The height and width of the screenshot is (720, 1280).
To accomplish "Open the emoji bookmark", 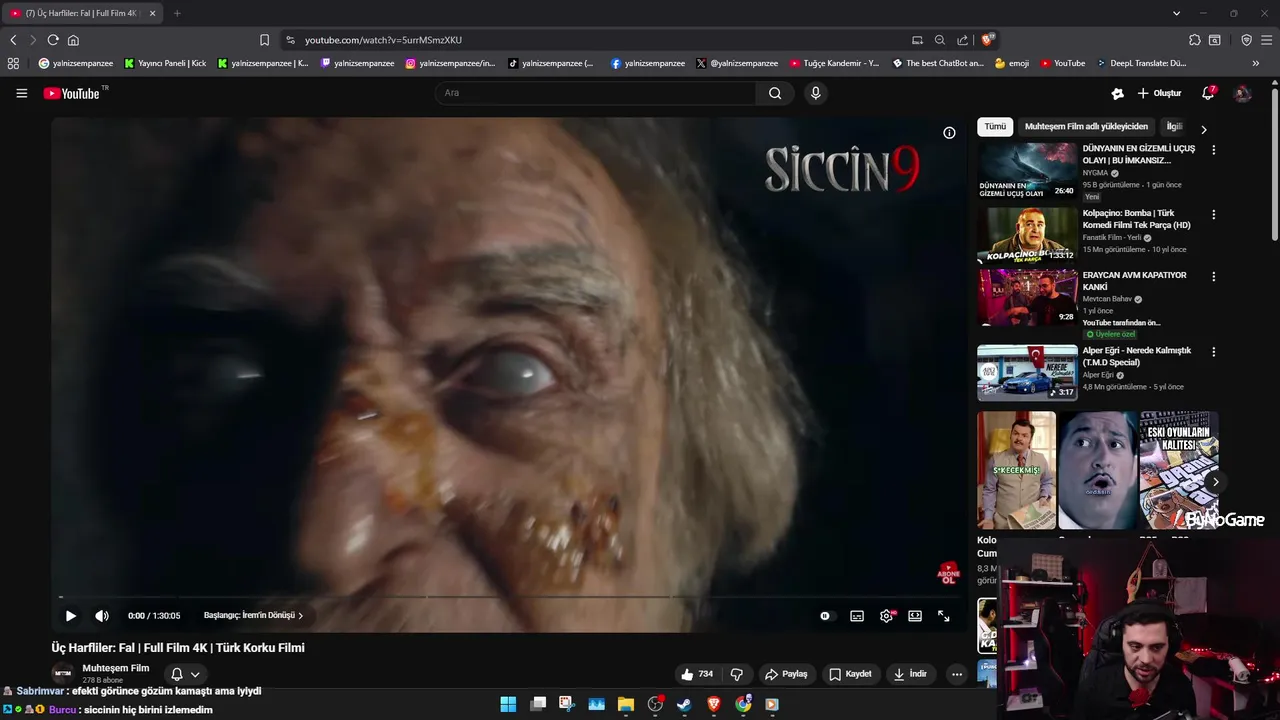I will [1012, 63].
